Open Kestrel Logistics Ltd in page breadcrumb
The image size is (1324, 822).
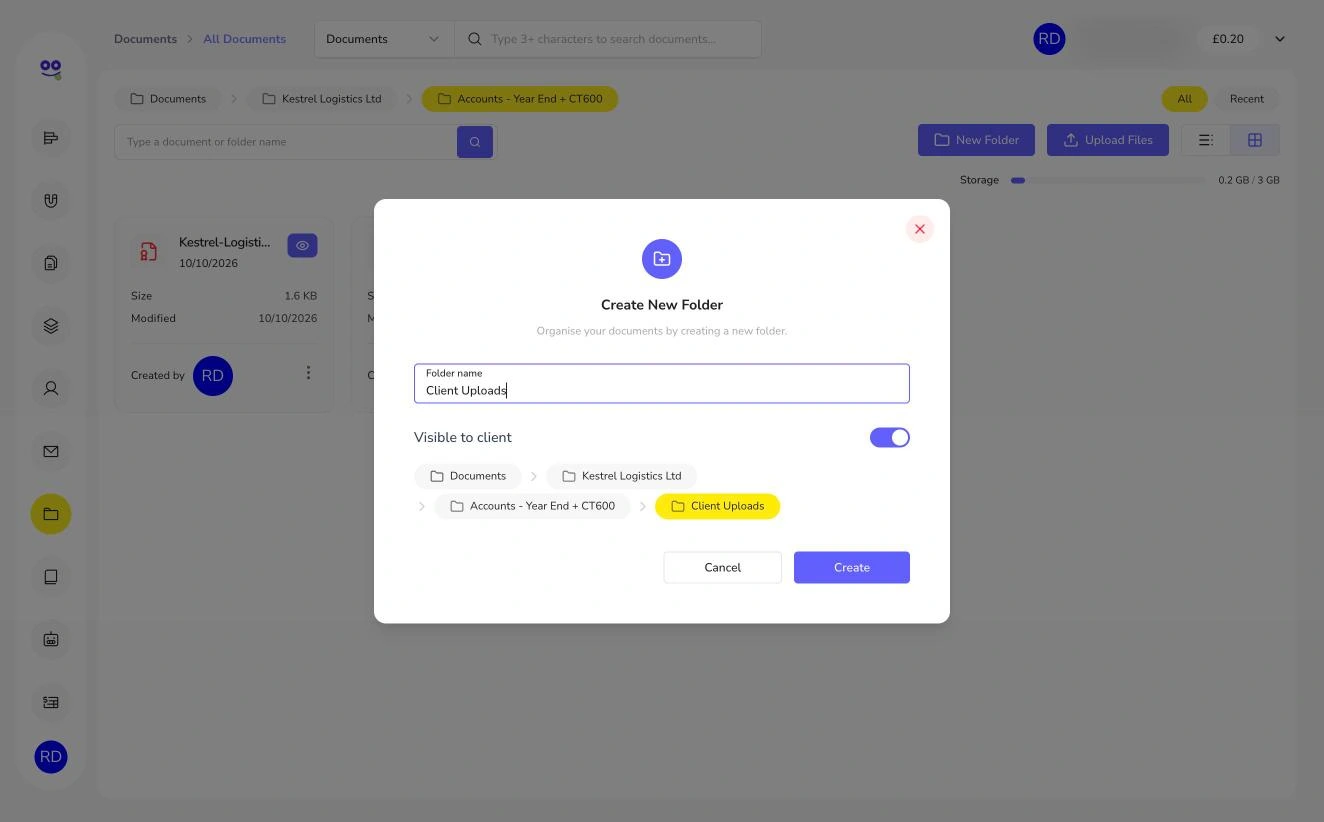point(321,99)
